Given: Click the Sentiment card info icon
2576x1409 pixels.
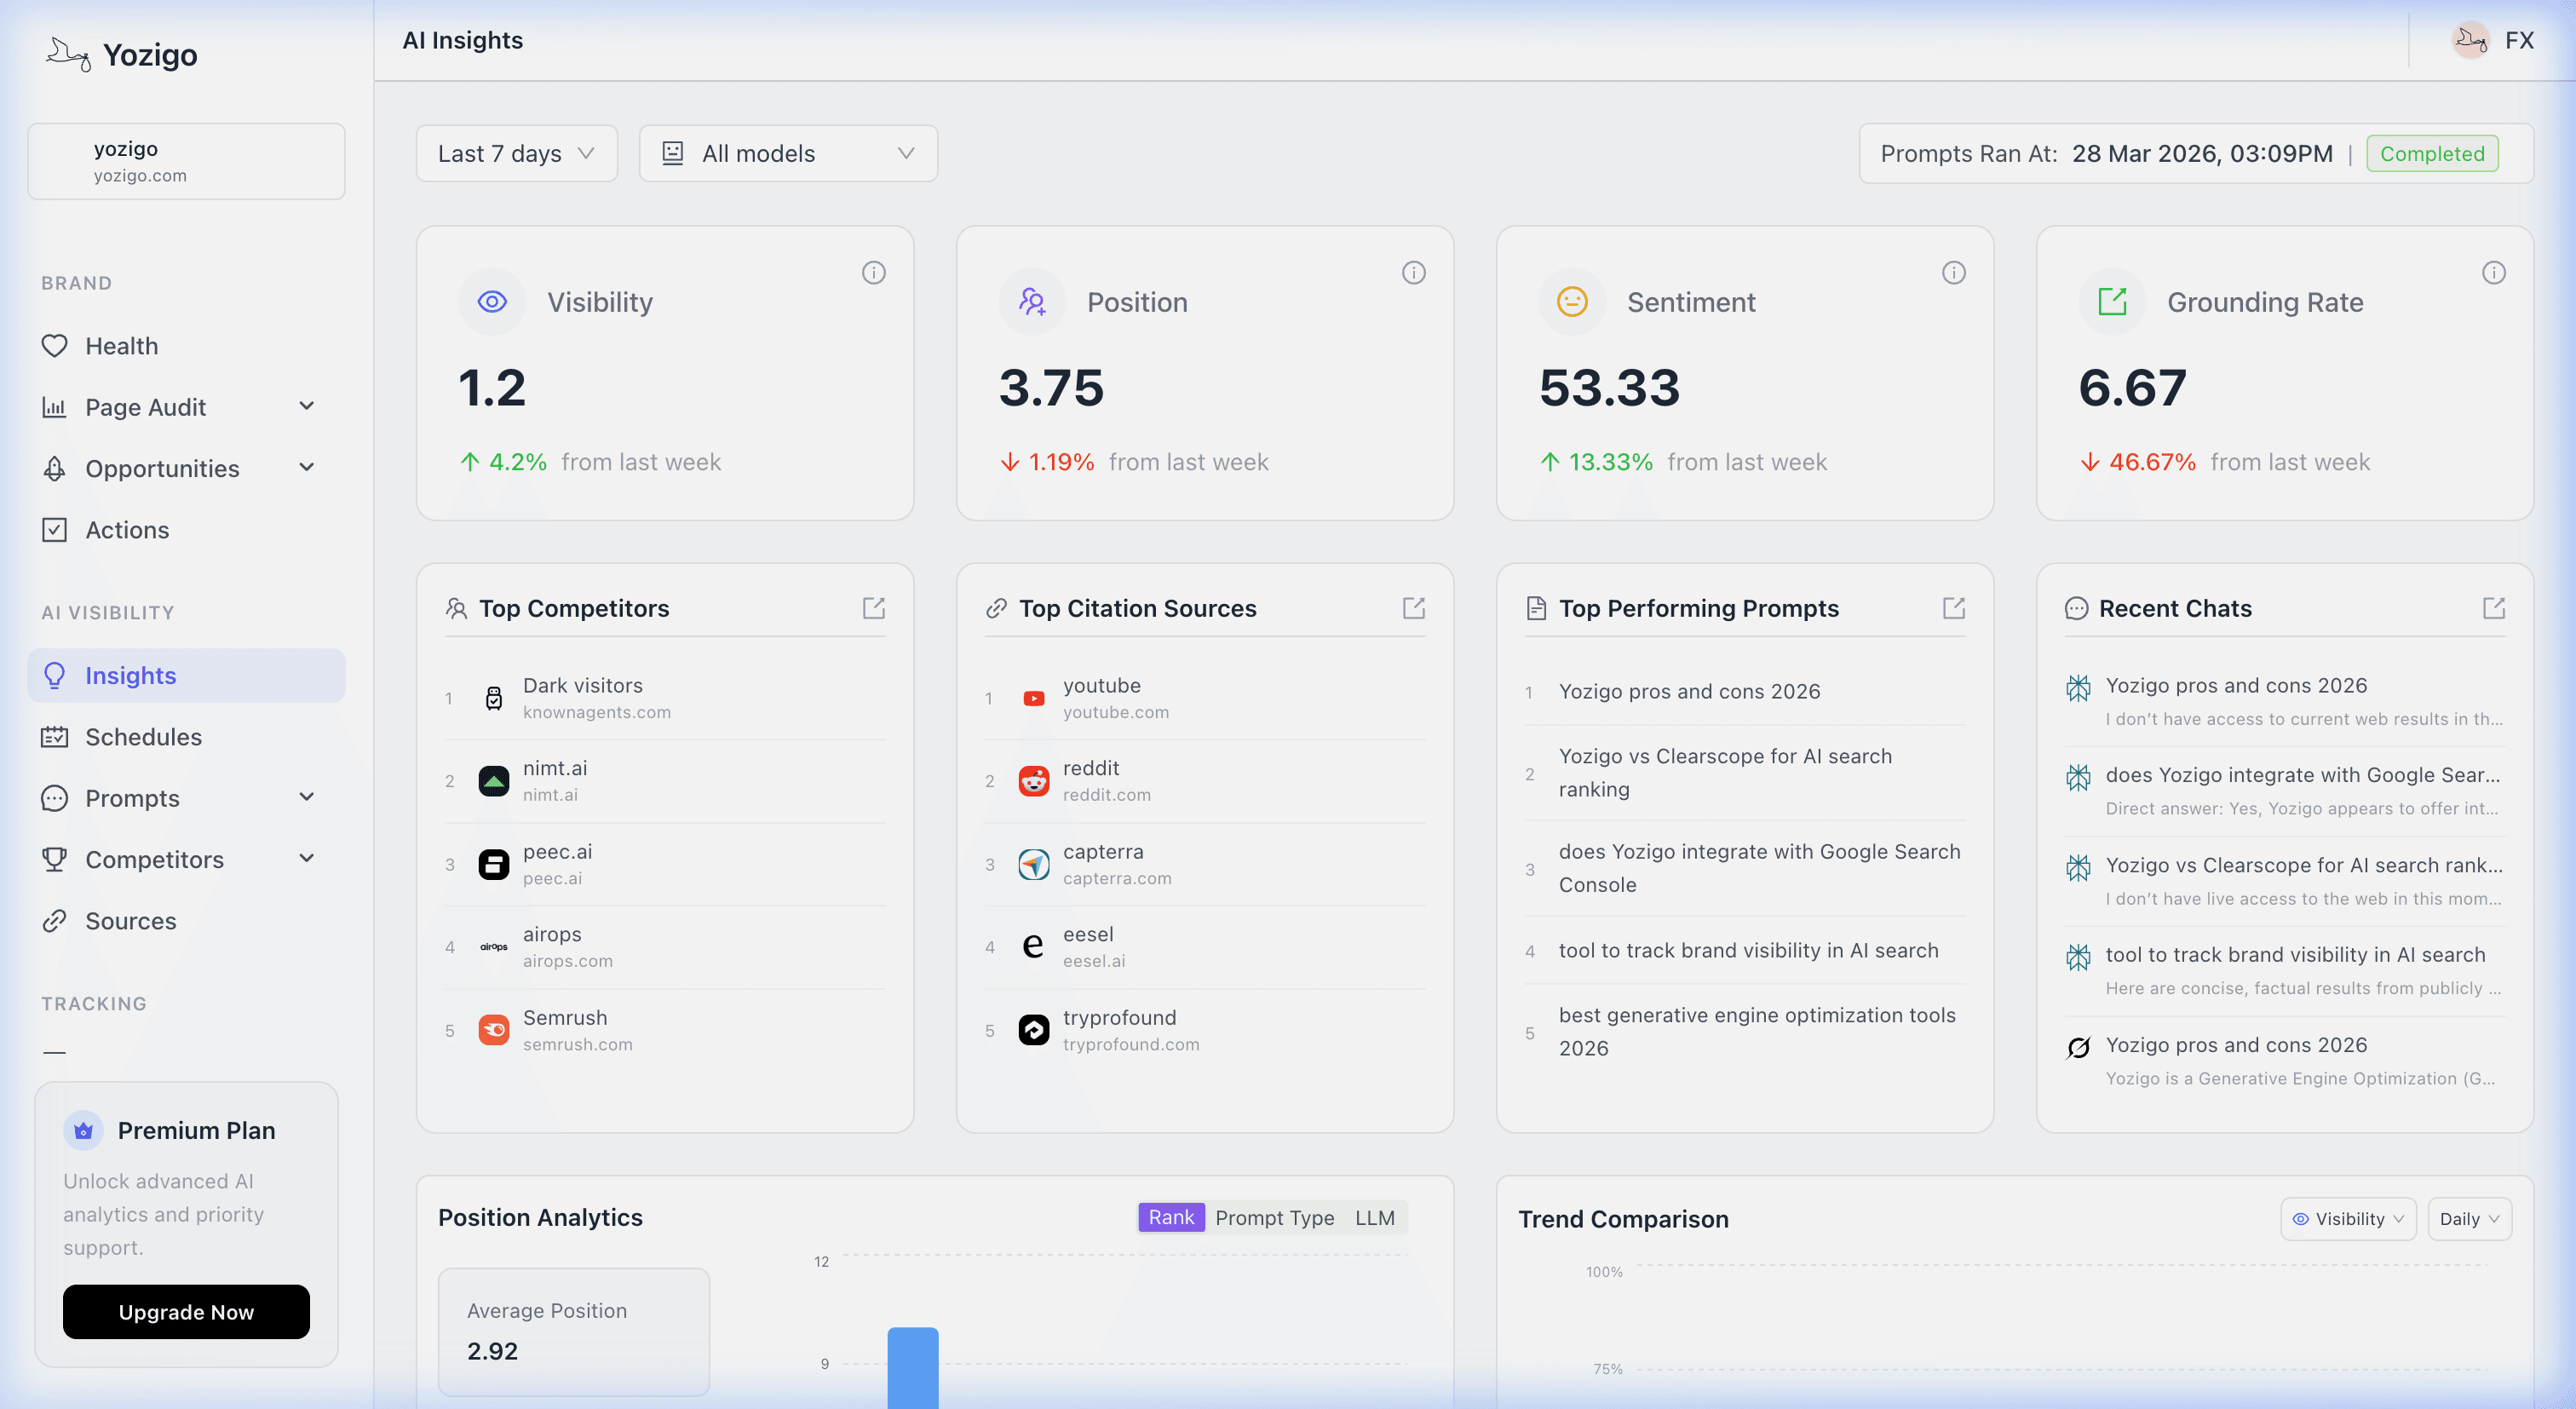Looking at the screenshot, I should coord(1953,272).
